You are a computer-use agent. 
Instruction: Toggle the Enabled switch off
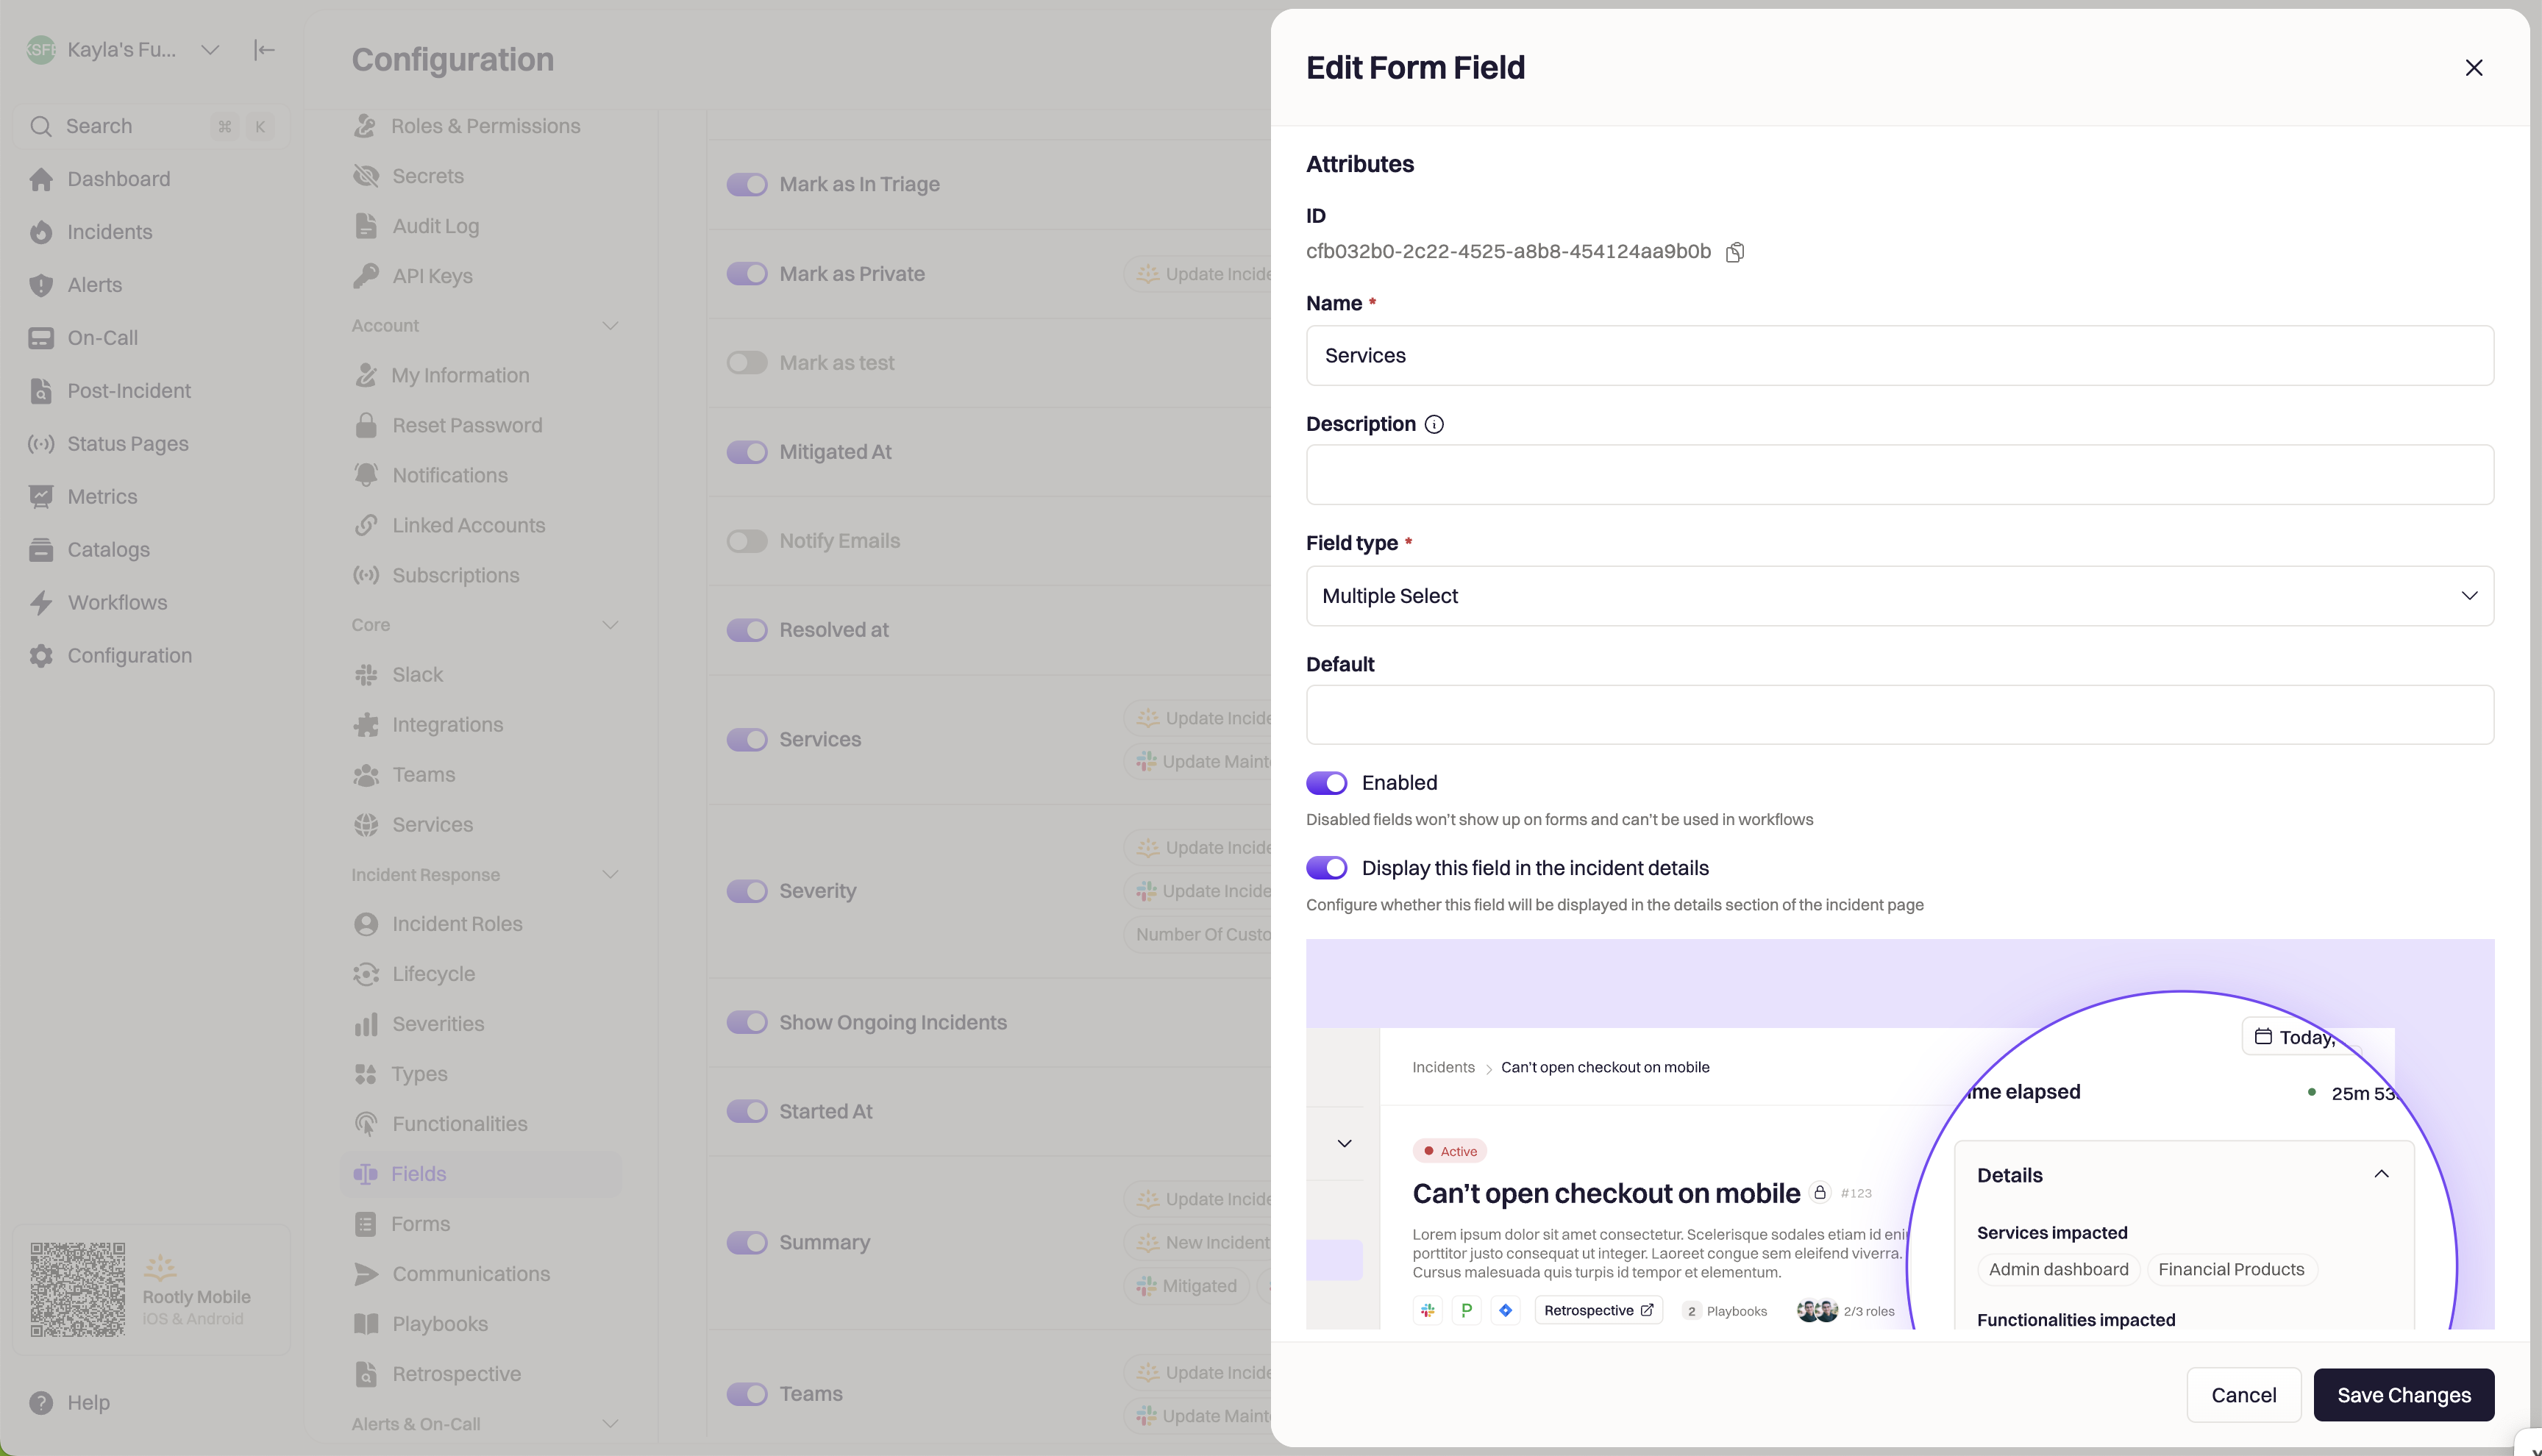(x=1327, y=783)
